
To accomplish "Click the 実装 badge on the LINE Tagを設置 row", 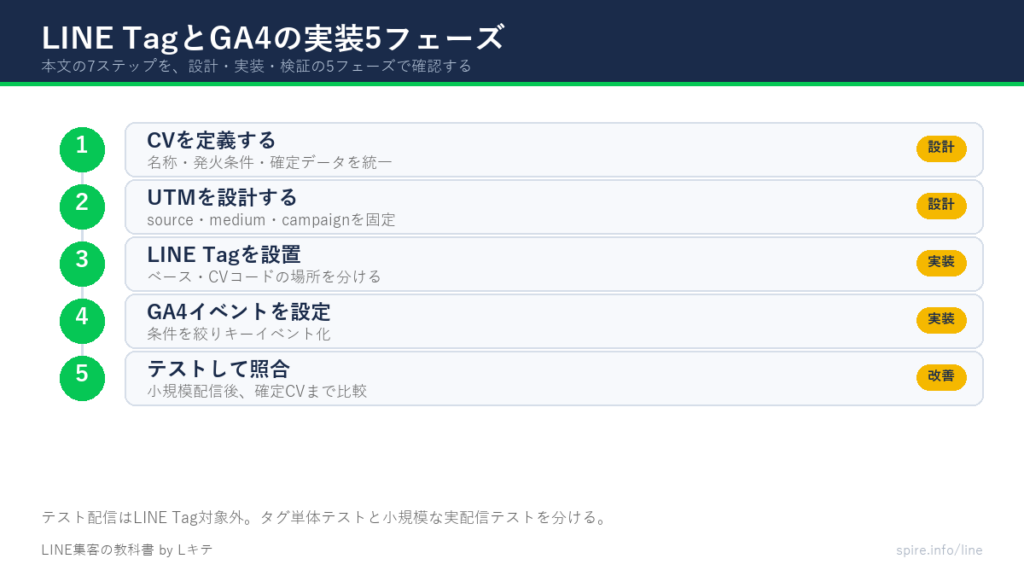I will pos(941,263).
